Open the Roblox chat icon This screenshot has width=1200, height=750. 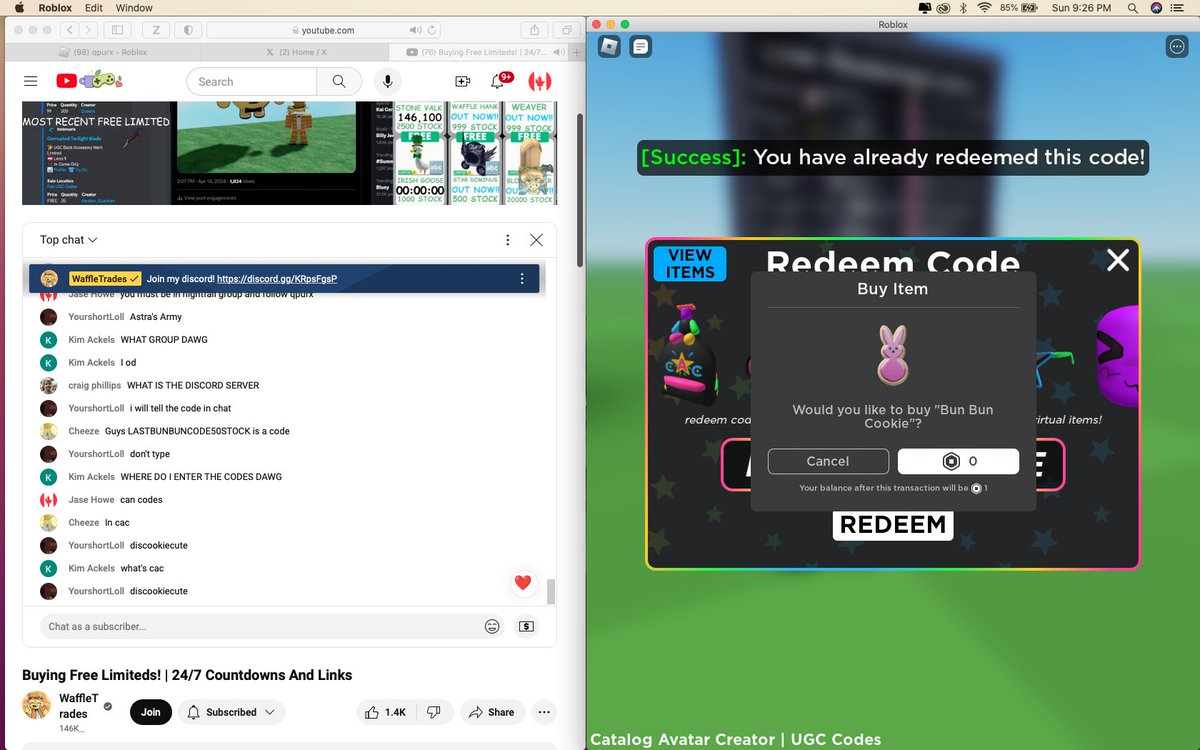(641, 46)
